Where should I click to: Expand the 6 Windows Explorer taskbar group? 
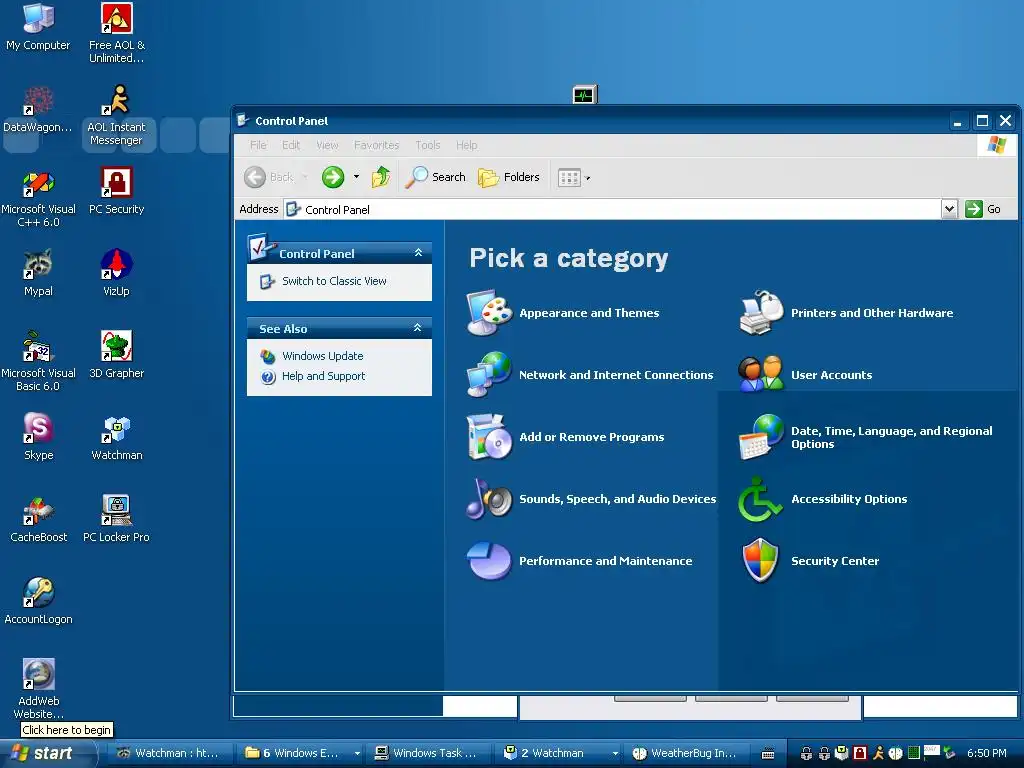357,753
